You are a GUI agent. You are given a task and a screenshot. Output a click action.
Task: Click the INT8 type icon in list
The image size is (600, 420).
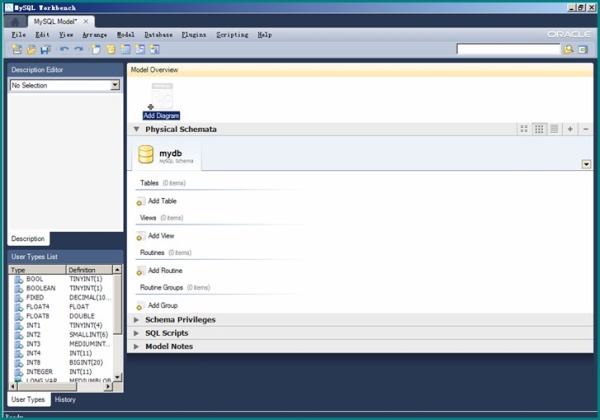tap(18, 363)
